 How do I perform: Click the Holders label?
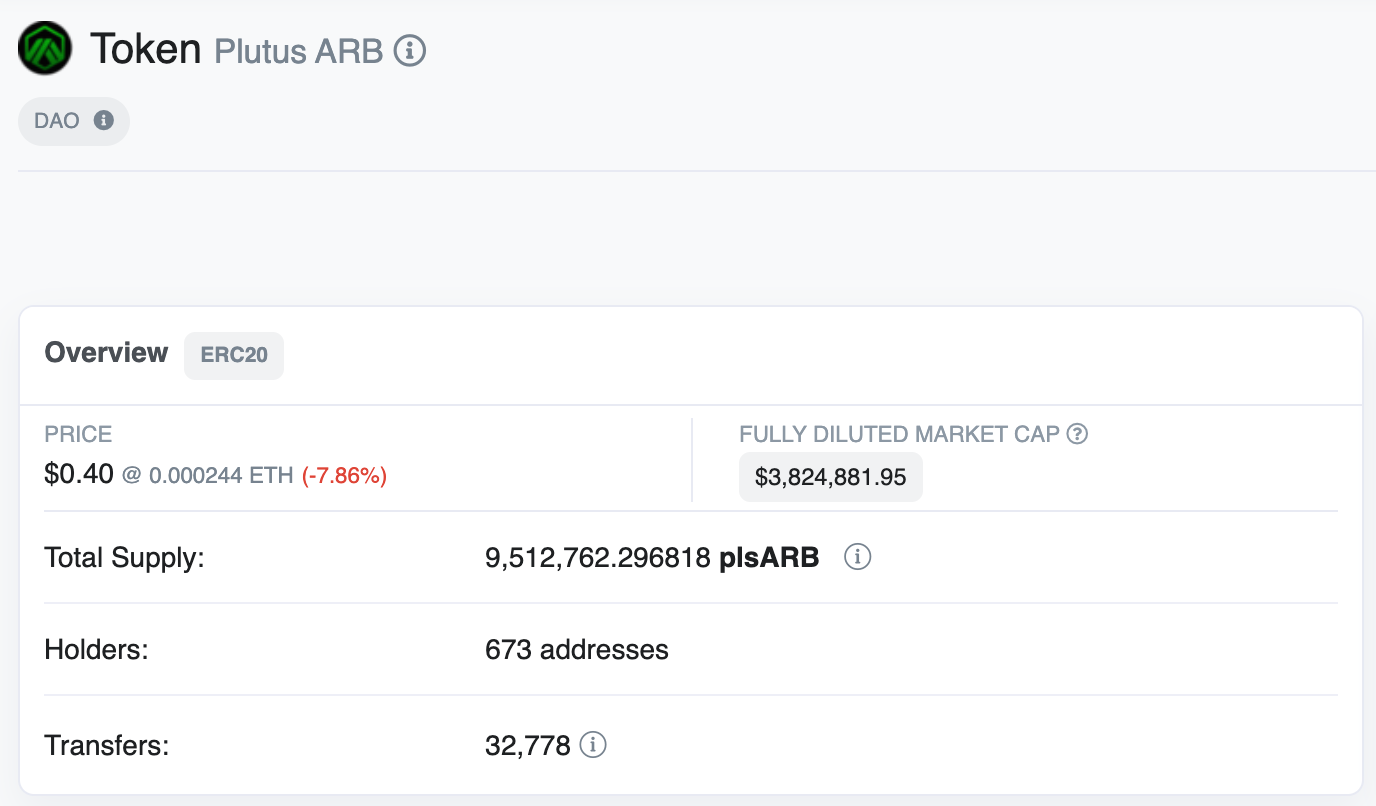click(x=97, y=650)
